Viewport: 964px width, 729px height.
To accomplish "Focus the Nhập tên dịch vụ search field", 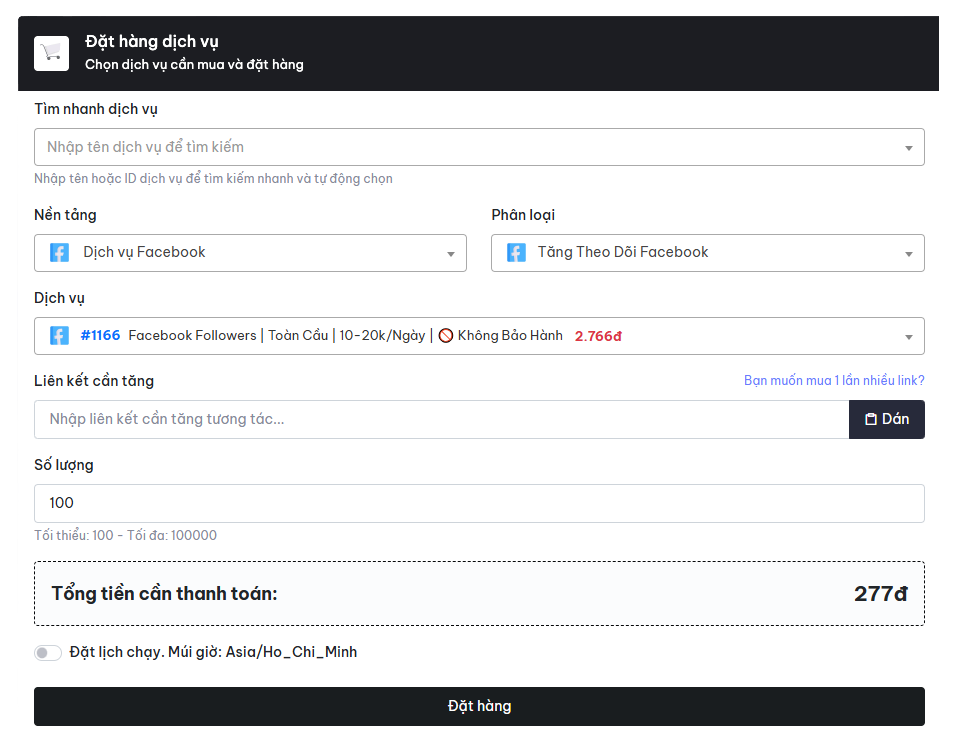I will coord(480,147).
